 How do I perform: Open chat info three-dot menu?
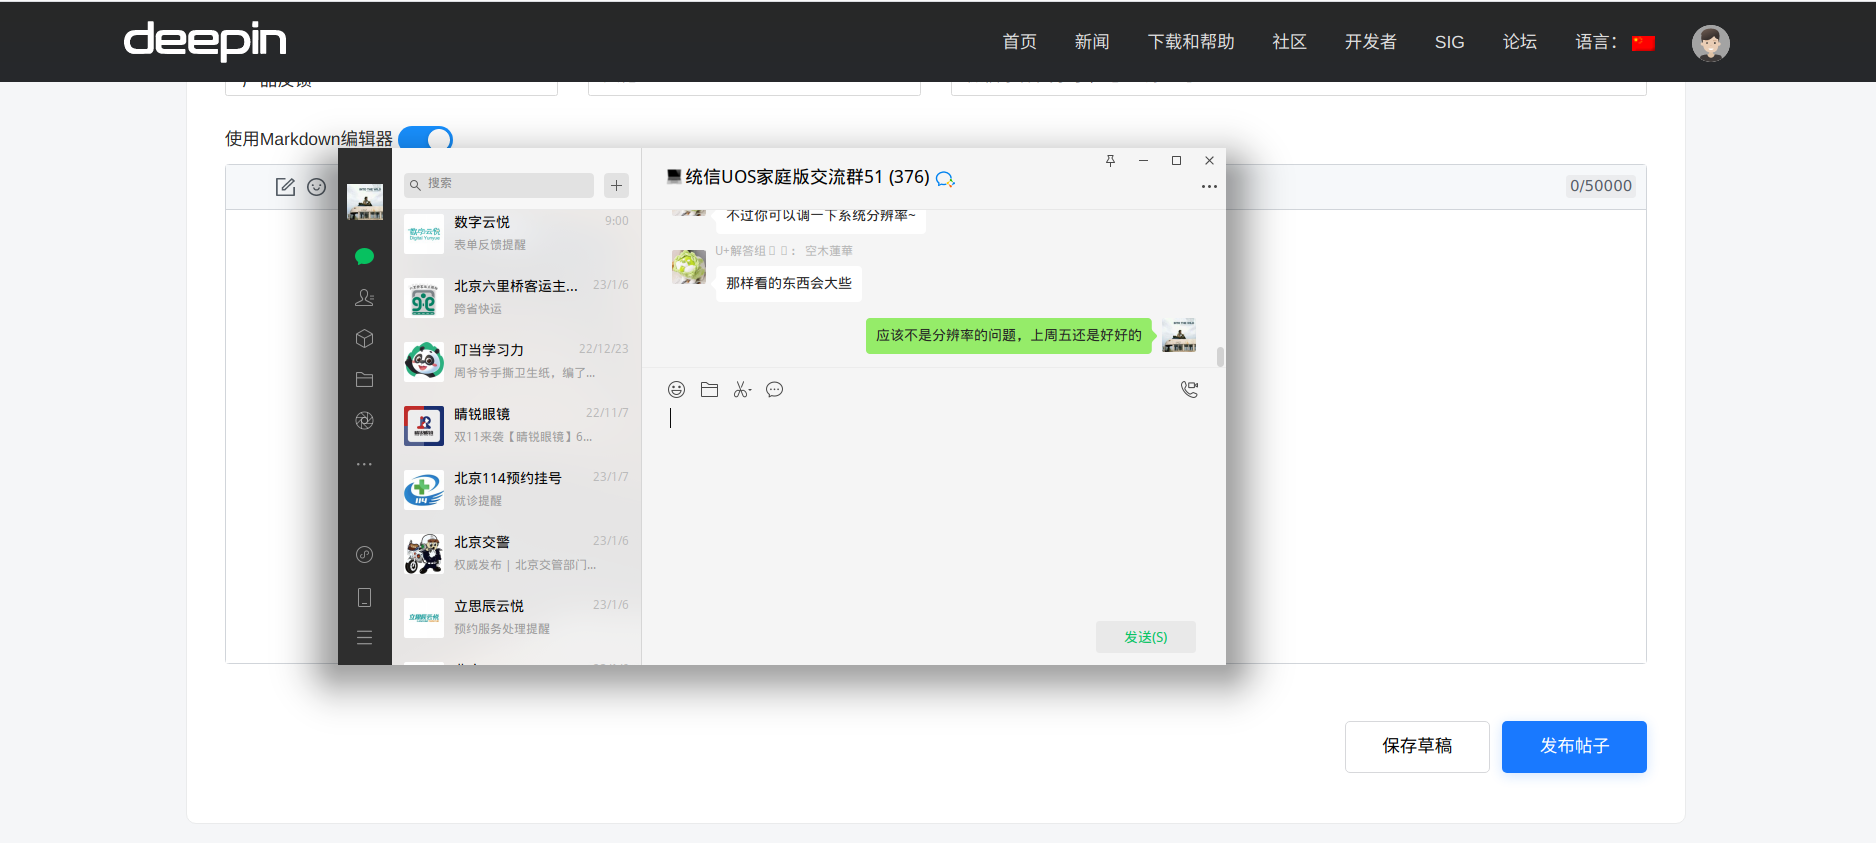pyautogui.click(x=1209, y=187)
